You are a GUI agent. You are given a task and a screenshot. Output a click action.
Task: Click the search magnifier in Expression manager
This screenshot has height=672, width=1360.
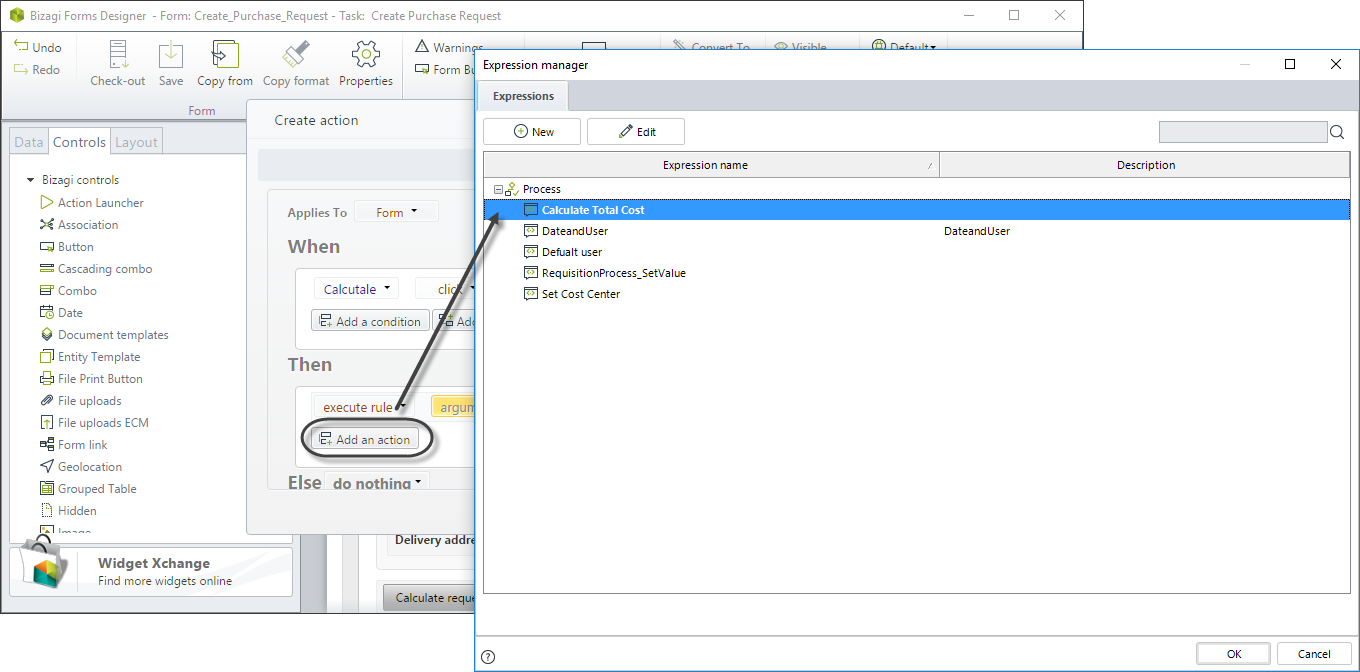1337,132
